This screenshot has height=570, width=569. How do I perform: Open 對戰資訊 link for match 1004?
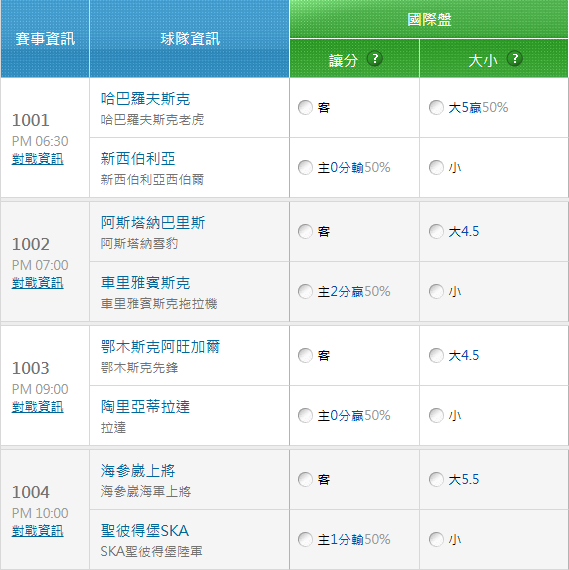(x=37, y=531)
